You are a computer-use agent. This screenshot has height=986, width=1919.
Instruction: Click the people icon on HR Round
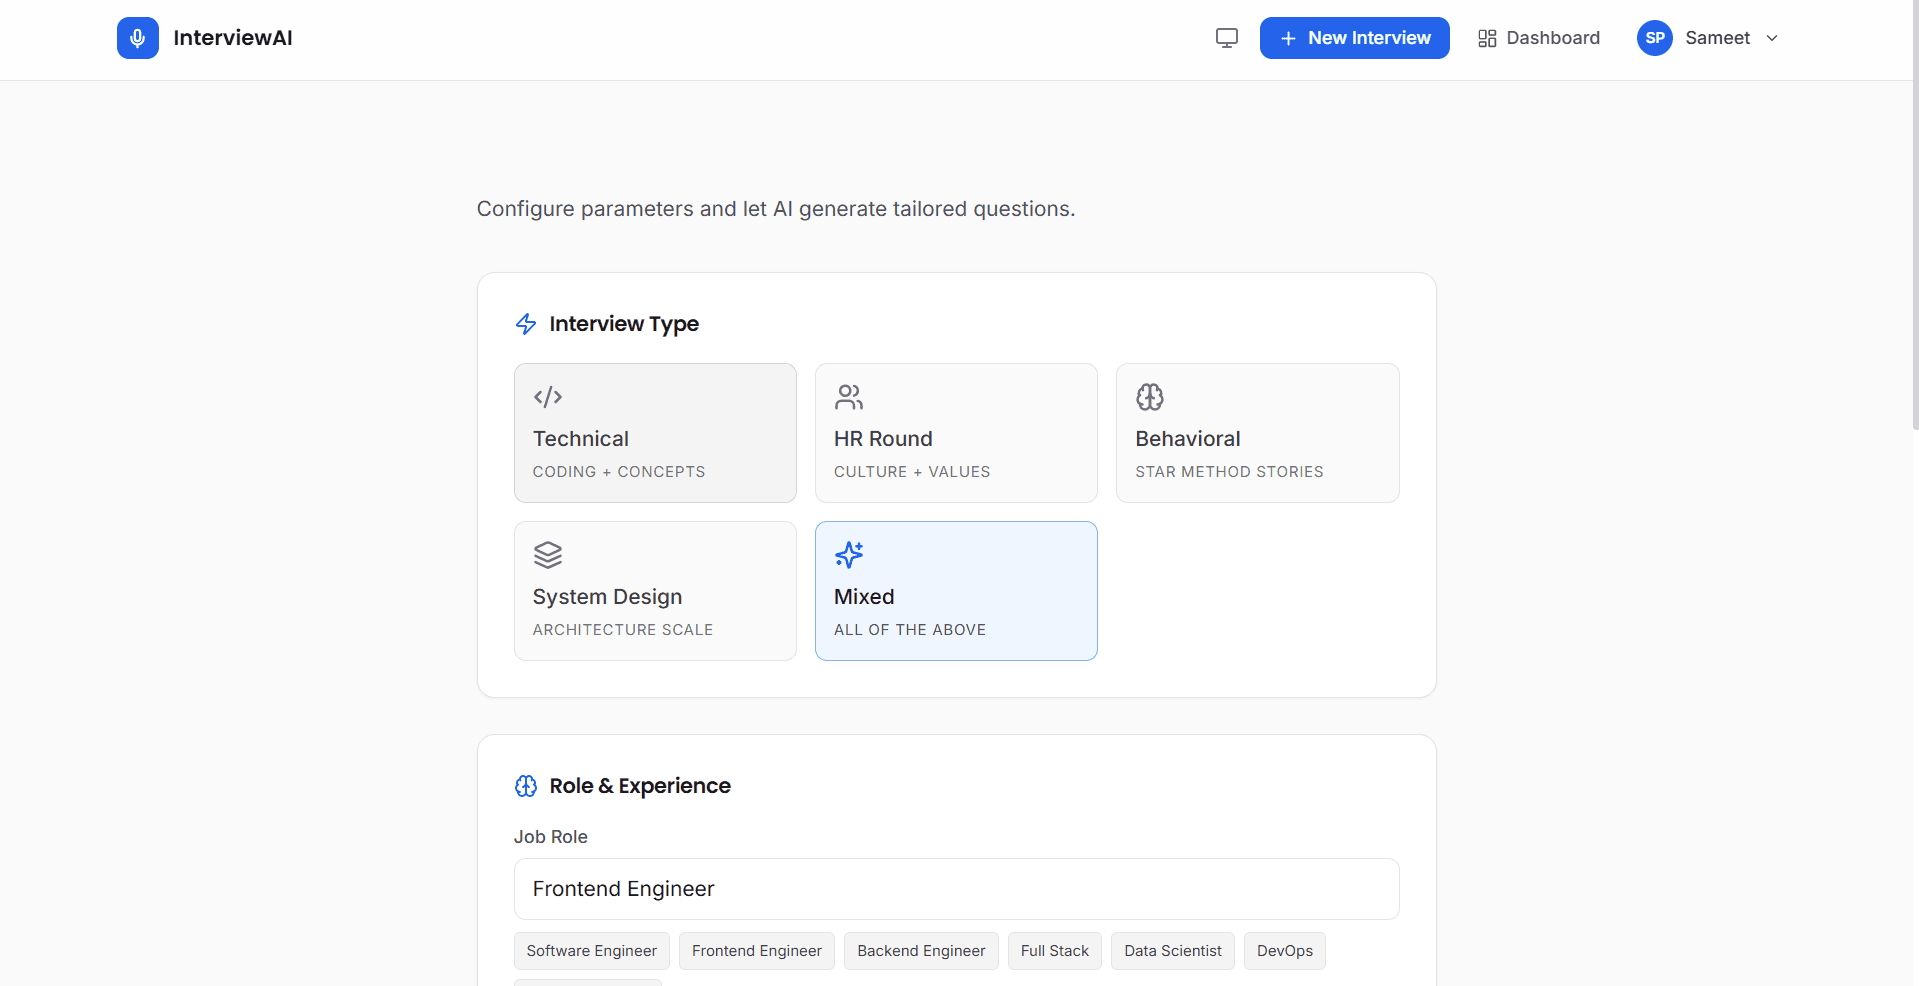[849, 397]
